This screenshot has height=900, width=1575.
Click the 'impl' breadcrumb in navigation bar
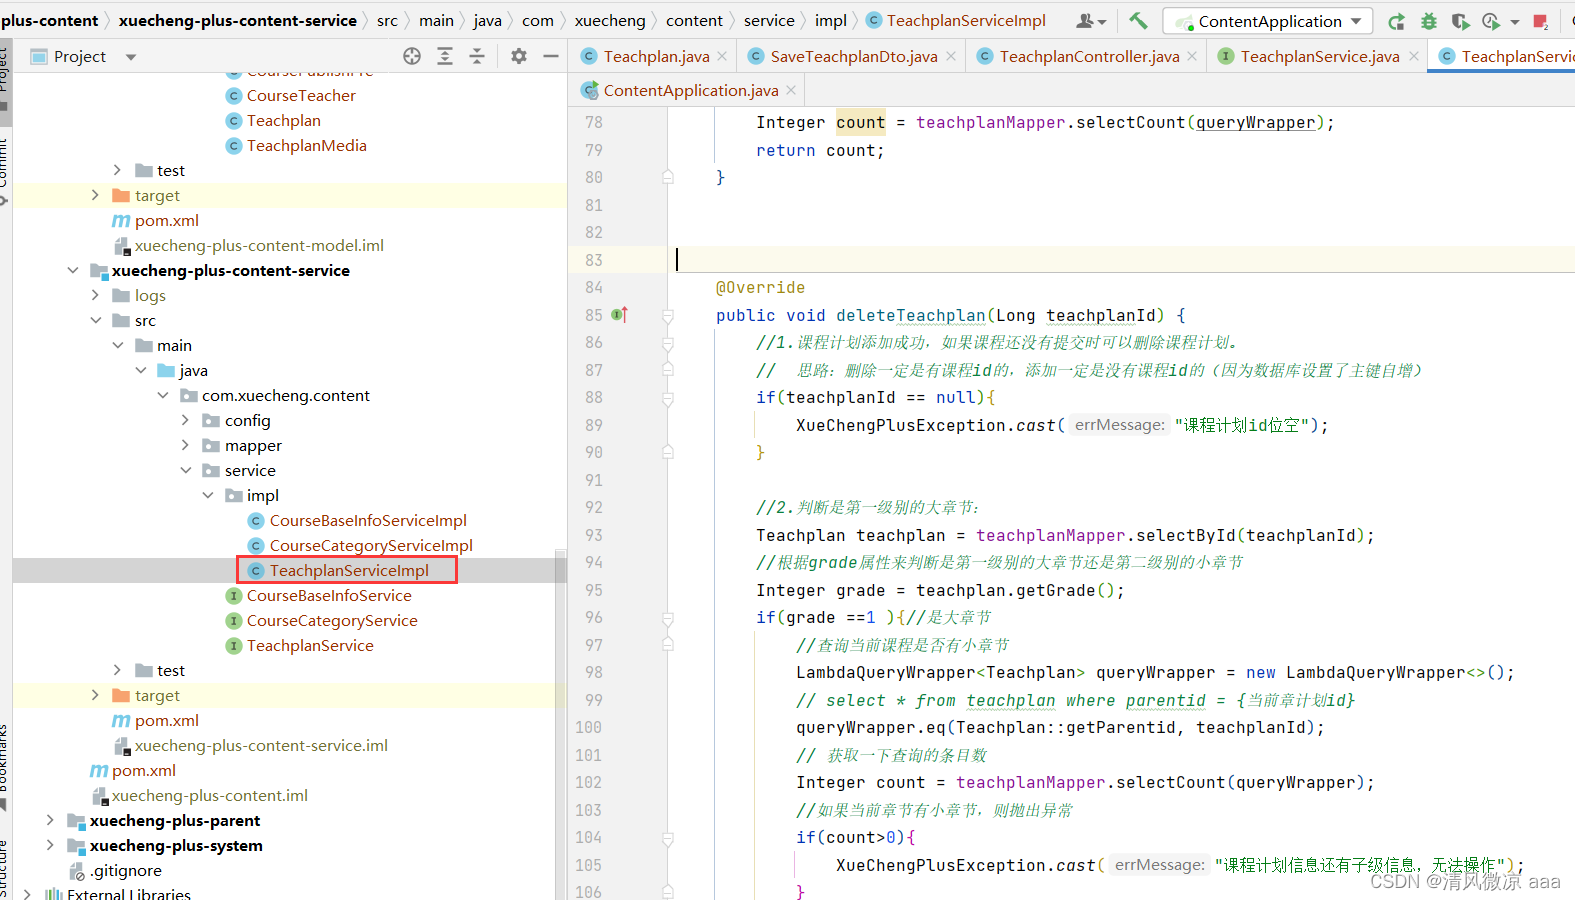(831, 21)
